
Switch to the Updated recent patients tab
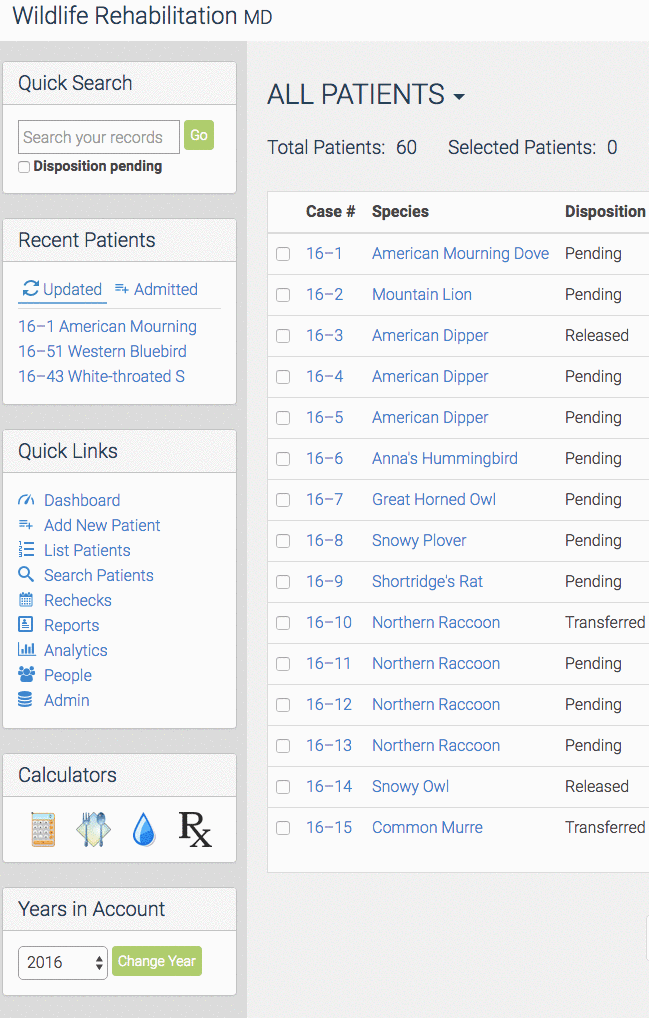pos(62,290)
